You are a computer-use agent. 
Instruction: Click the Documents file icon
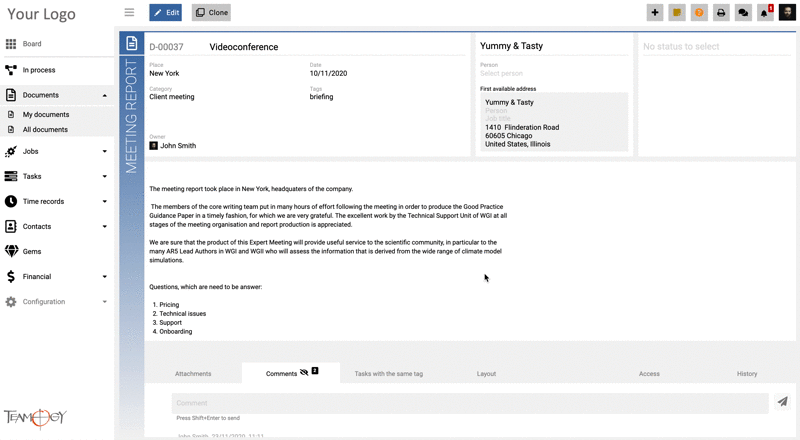[x=11, y=95]
